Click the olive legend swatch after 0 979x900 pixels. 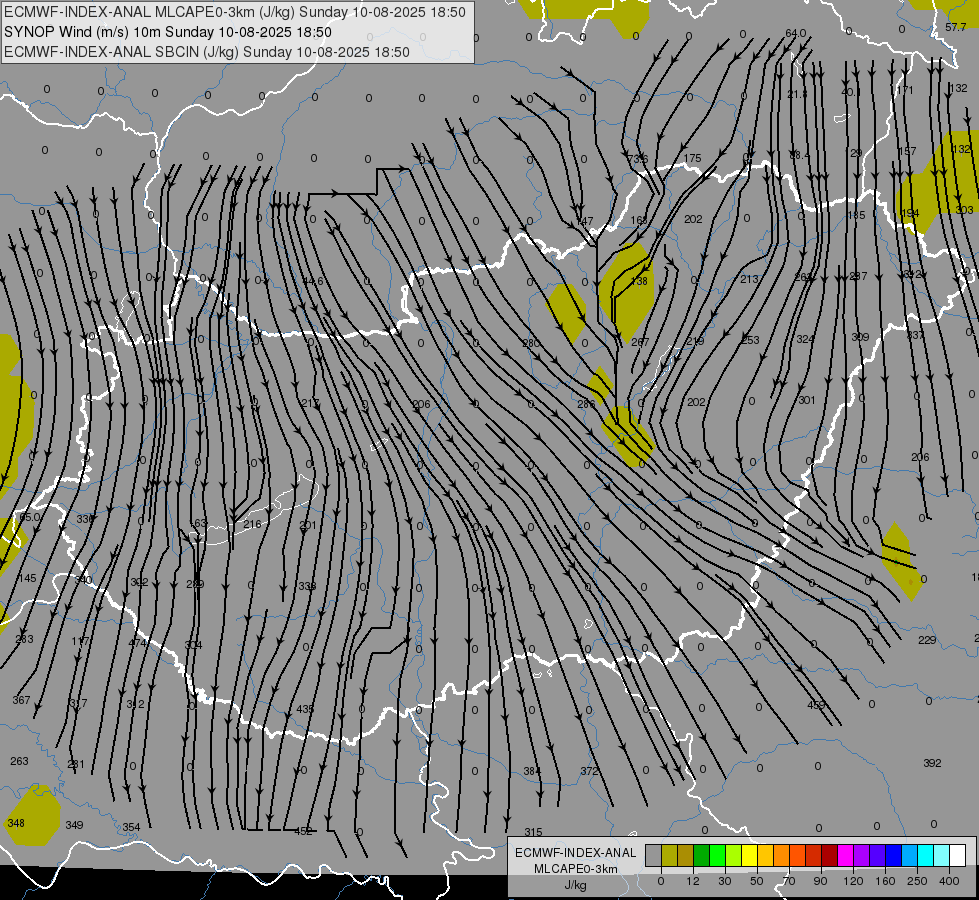[x=669, y=855]
